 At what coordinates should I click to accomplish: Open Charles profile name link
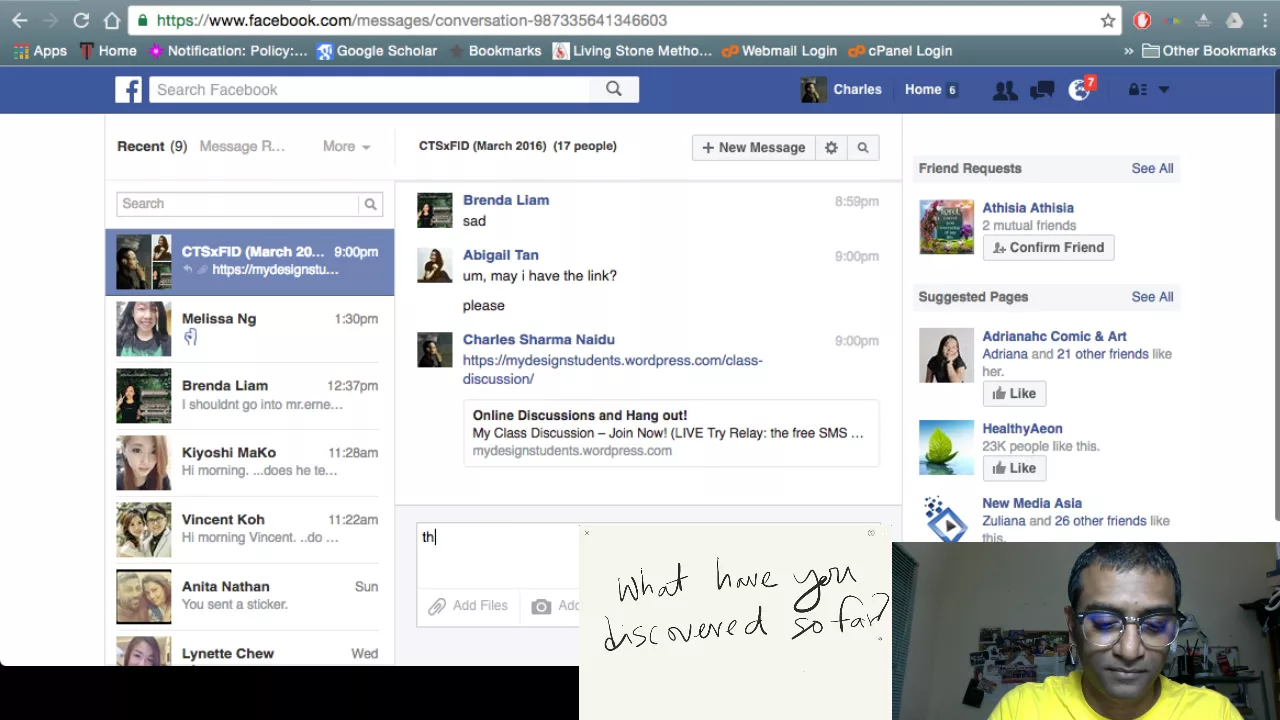(x=858, y=89)
